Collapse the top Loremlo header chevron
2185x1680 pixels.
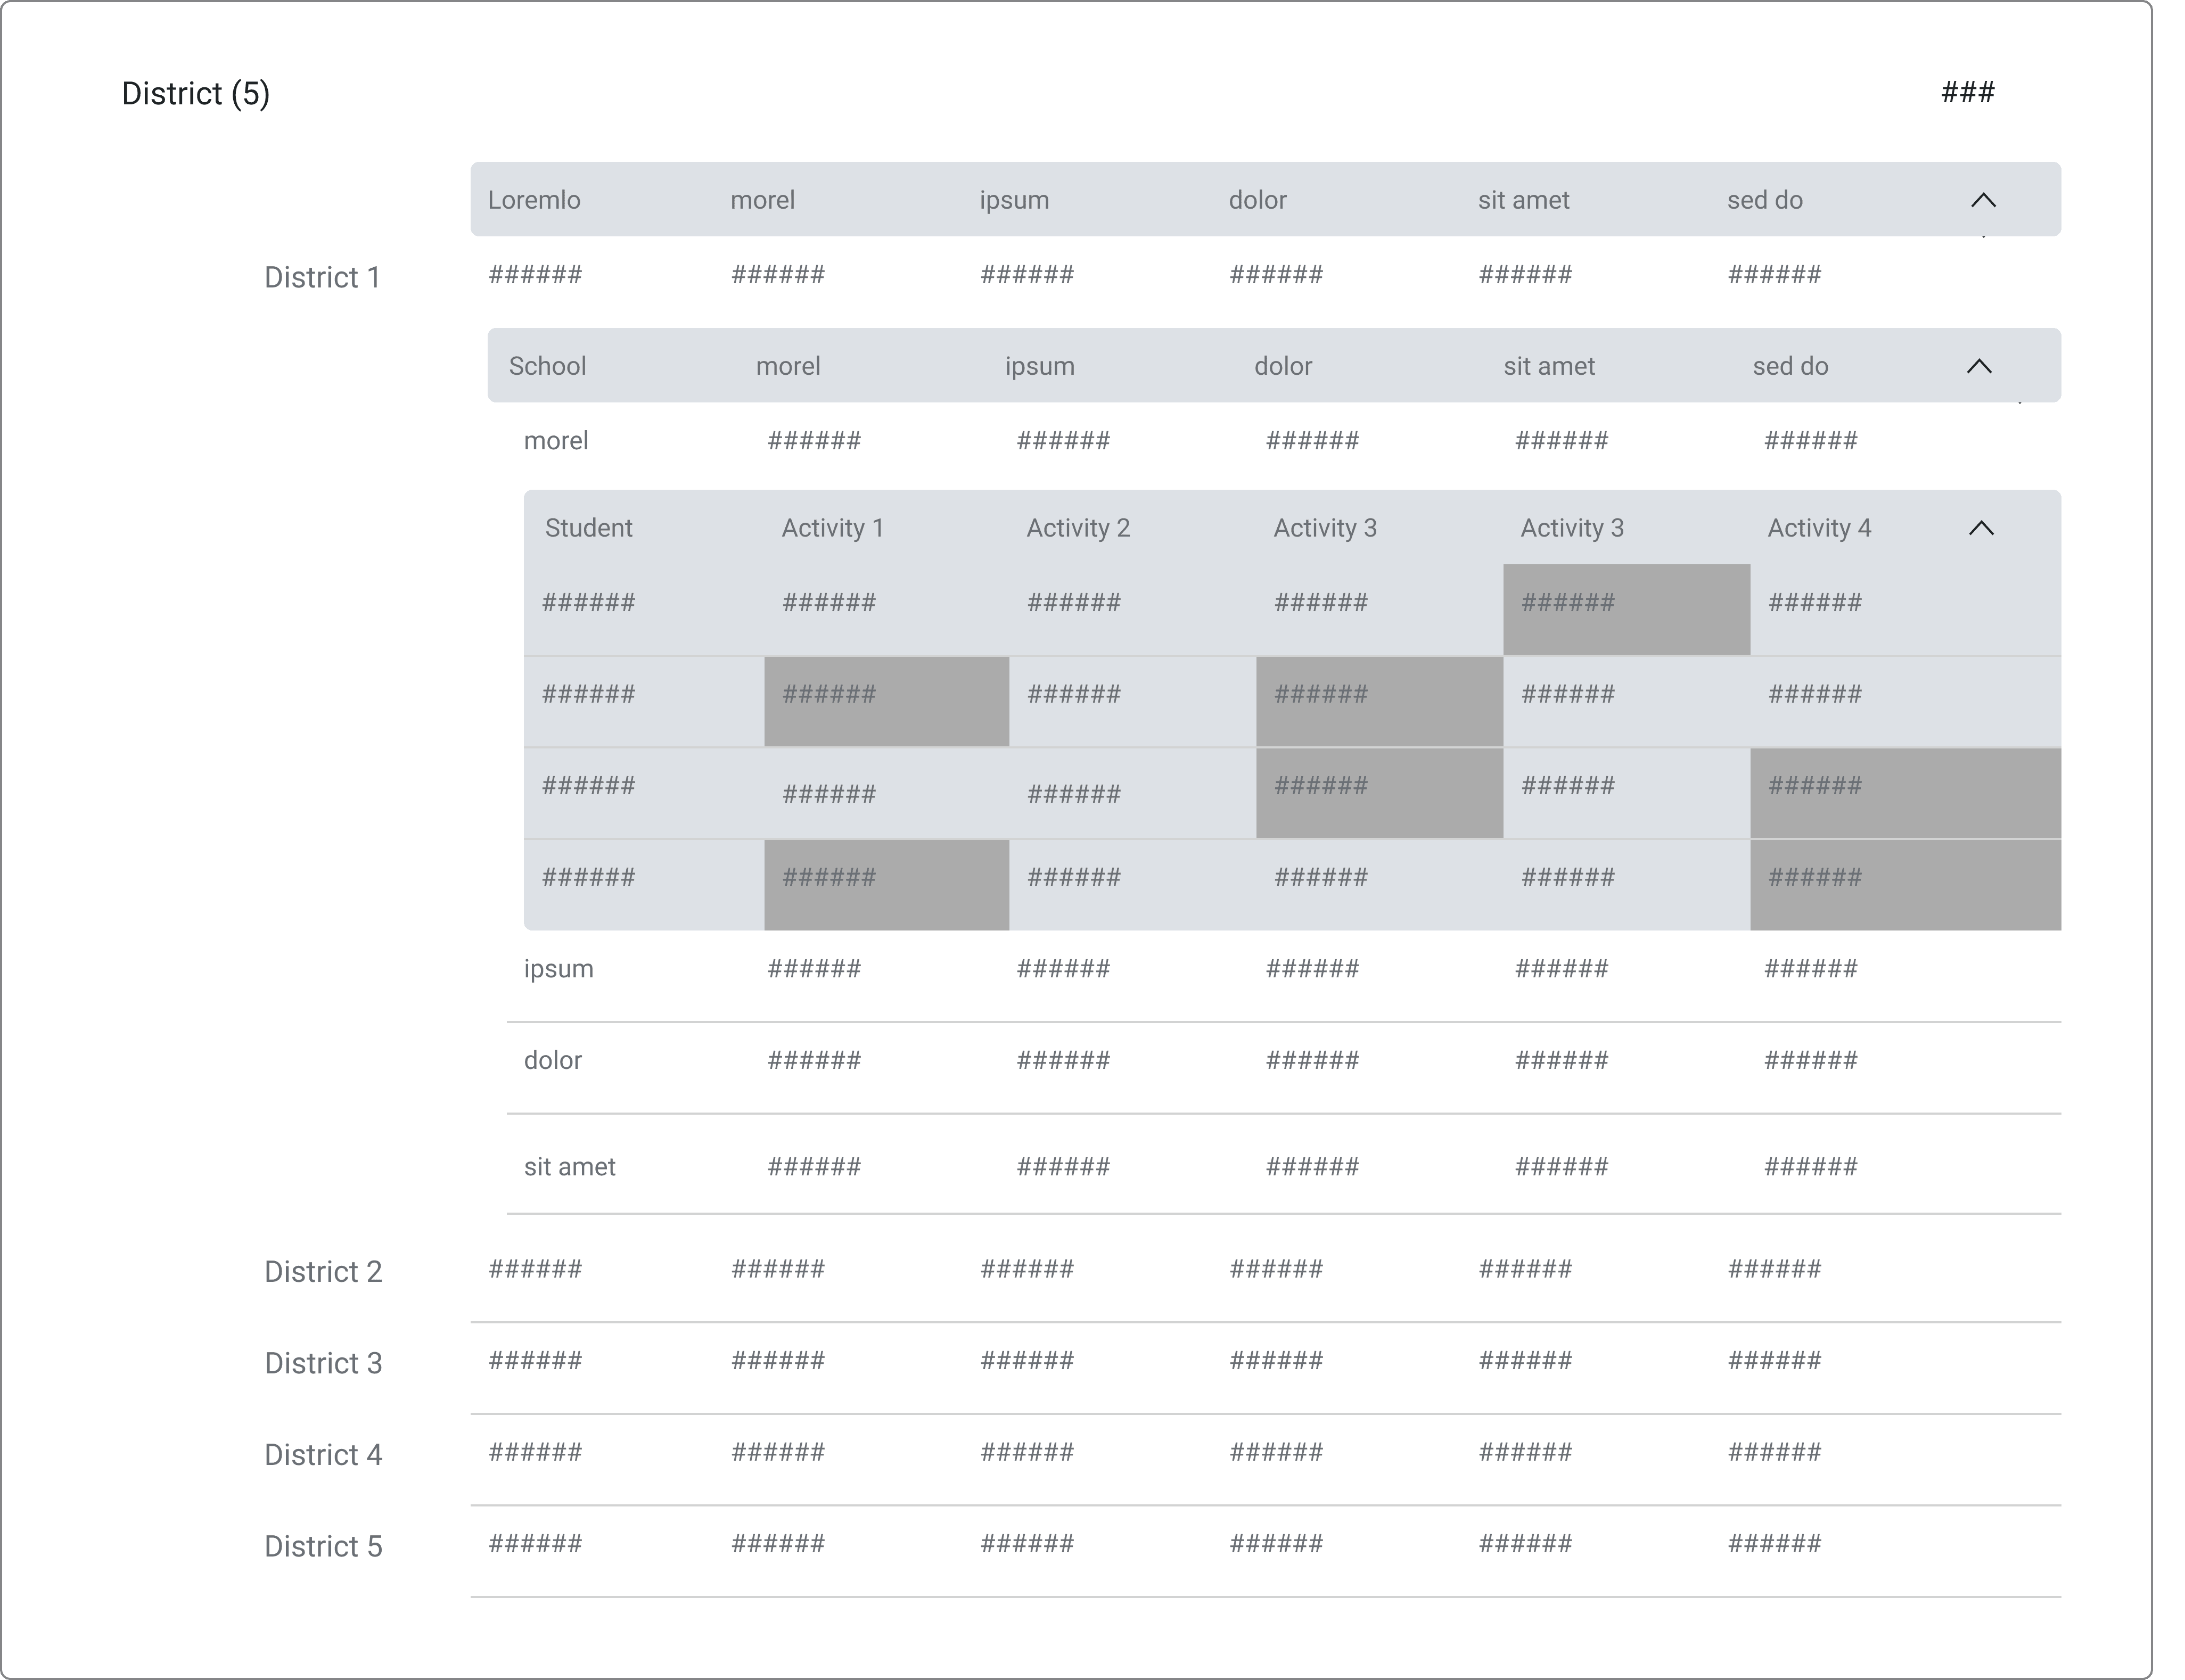(x=1982, y=200)
